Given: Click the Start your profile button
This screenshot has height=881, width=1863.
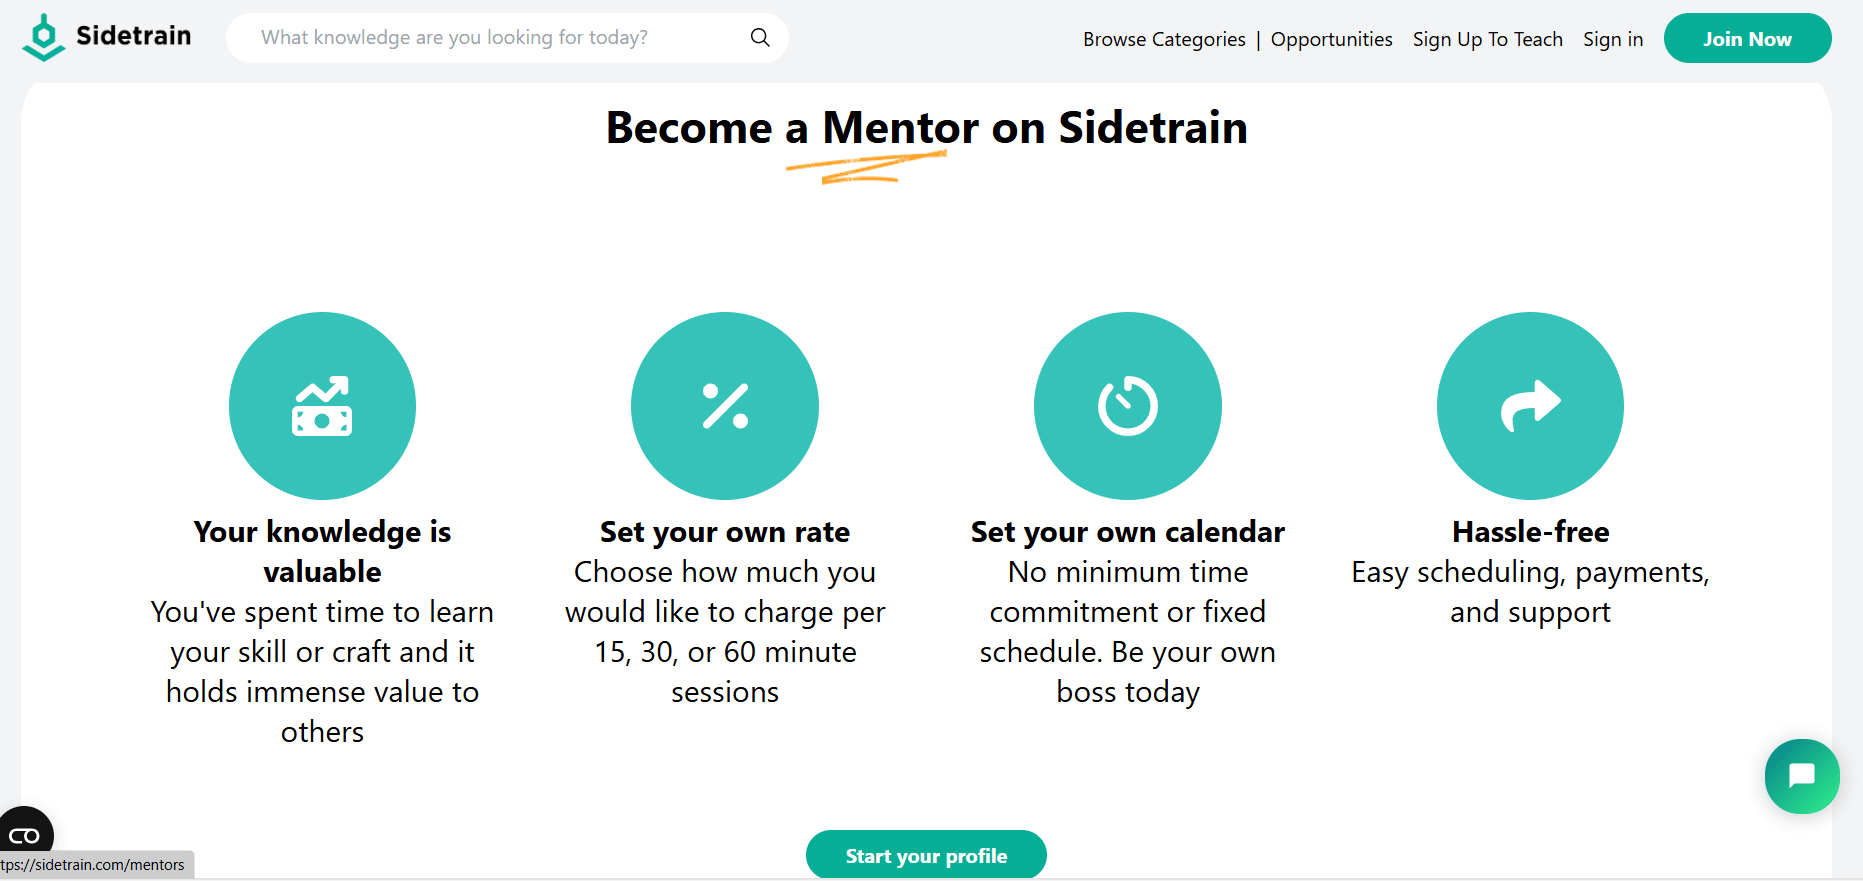Looking at the screenshot, I should click(926, 856).
